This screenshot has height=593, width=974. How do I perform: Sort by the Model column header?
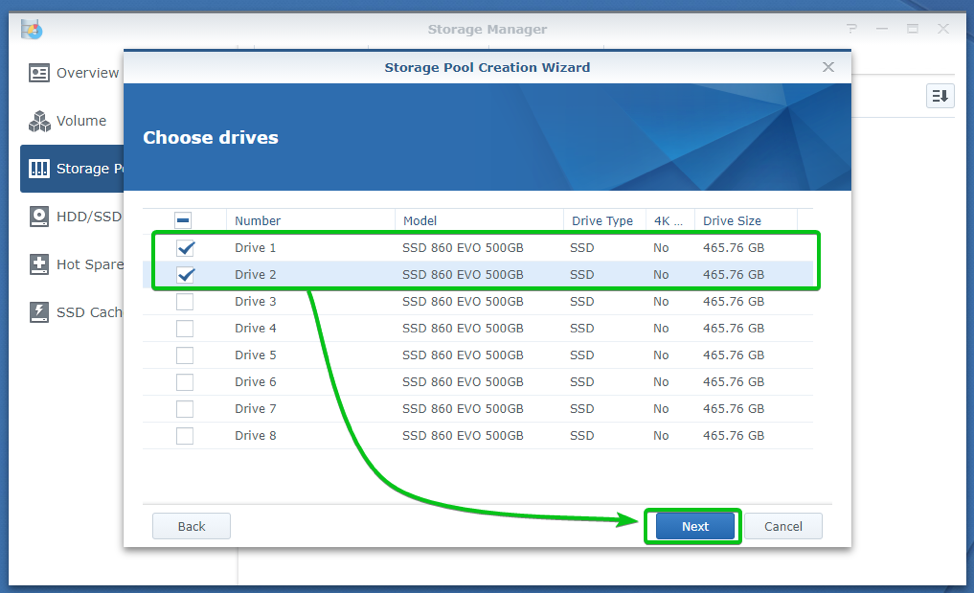click(x=420, y=221)
